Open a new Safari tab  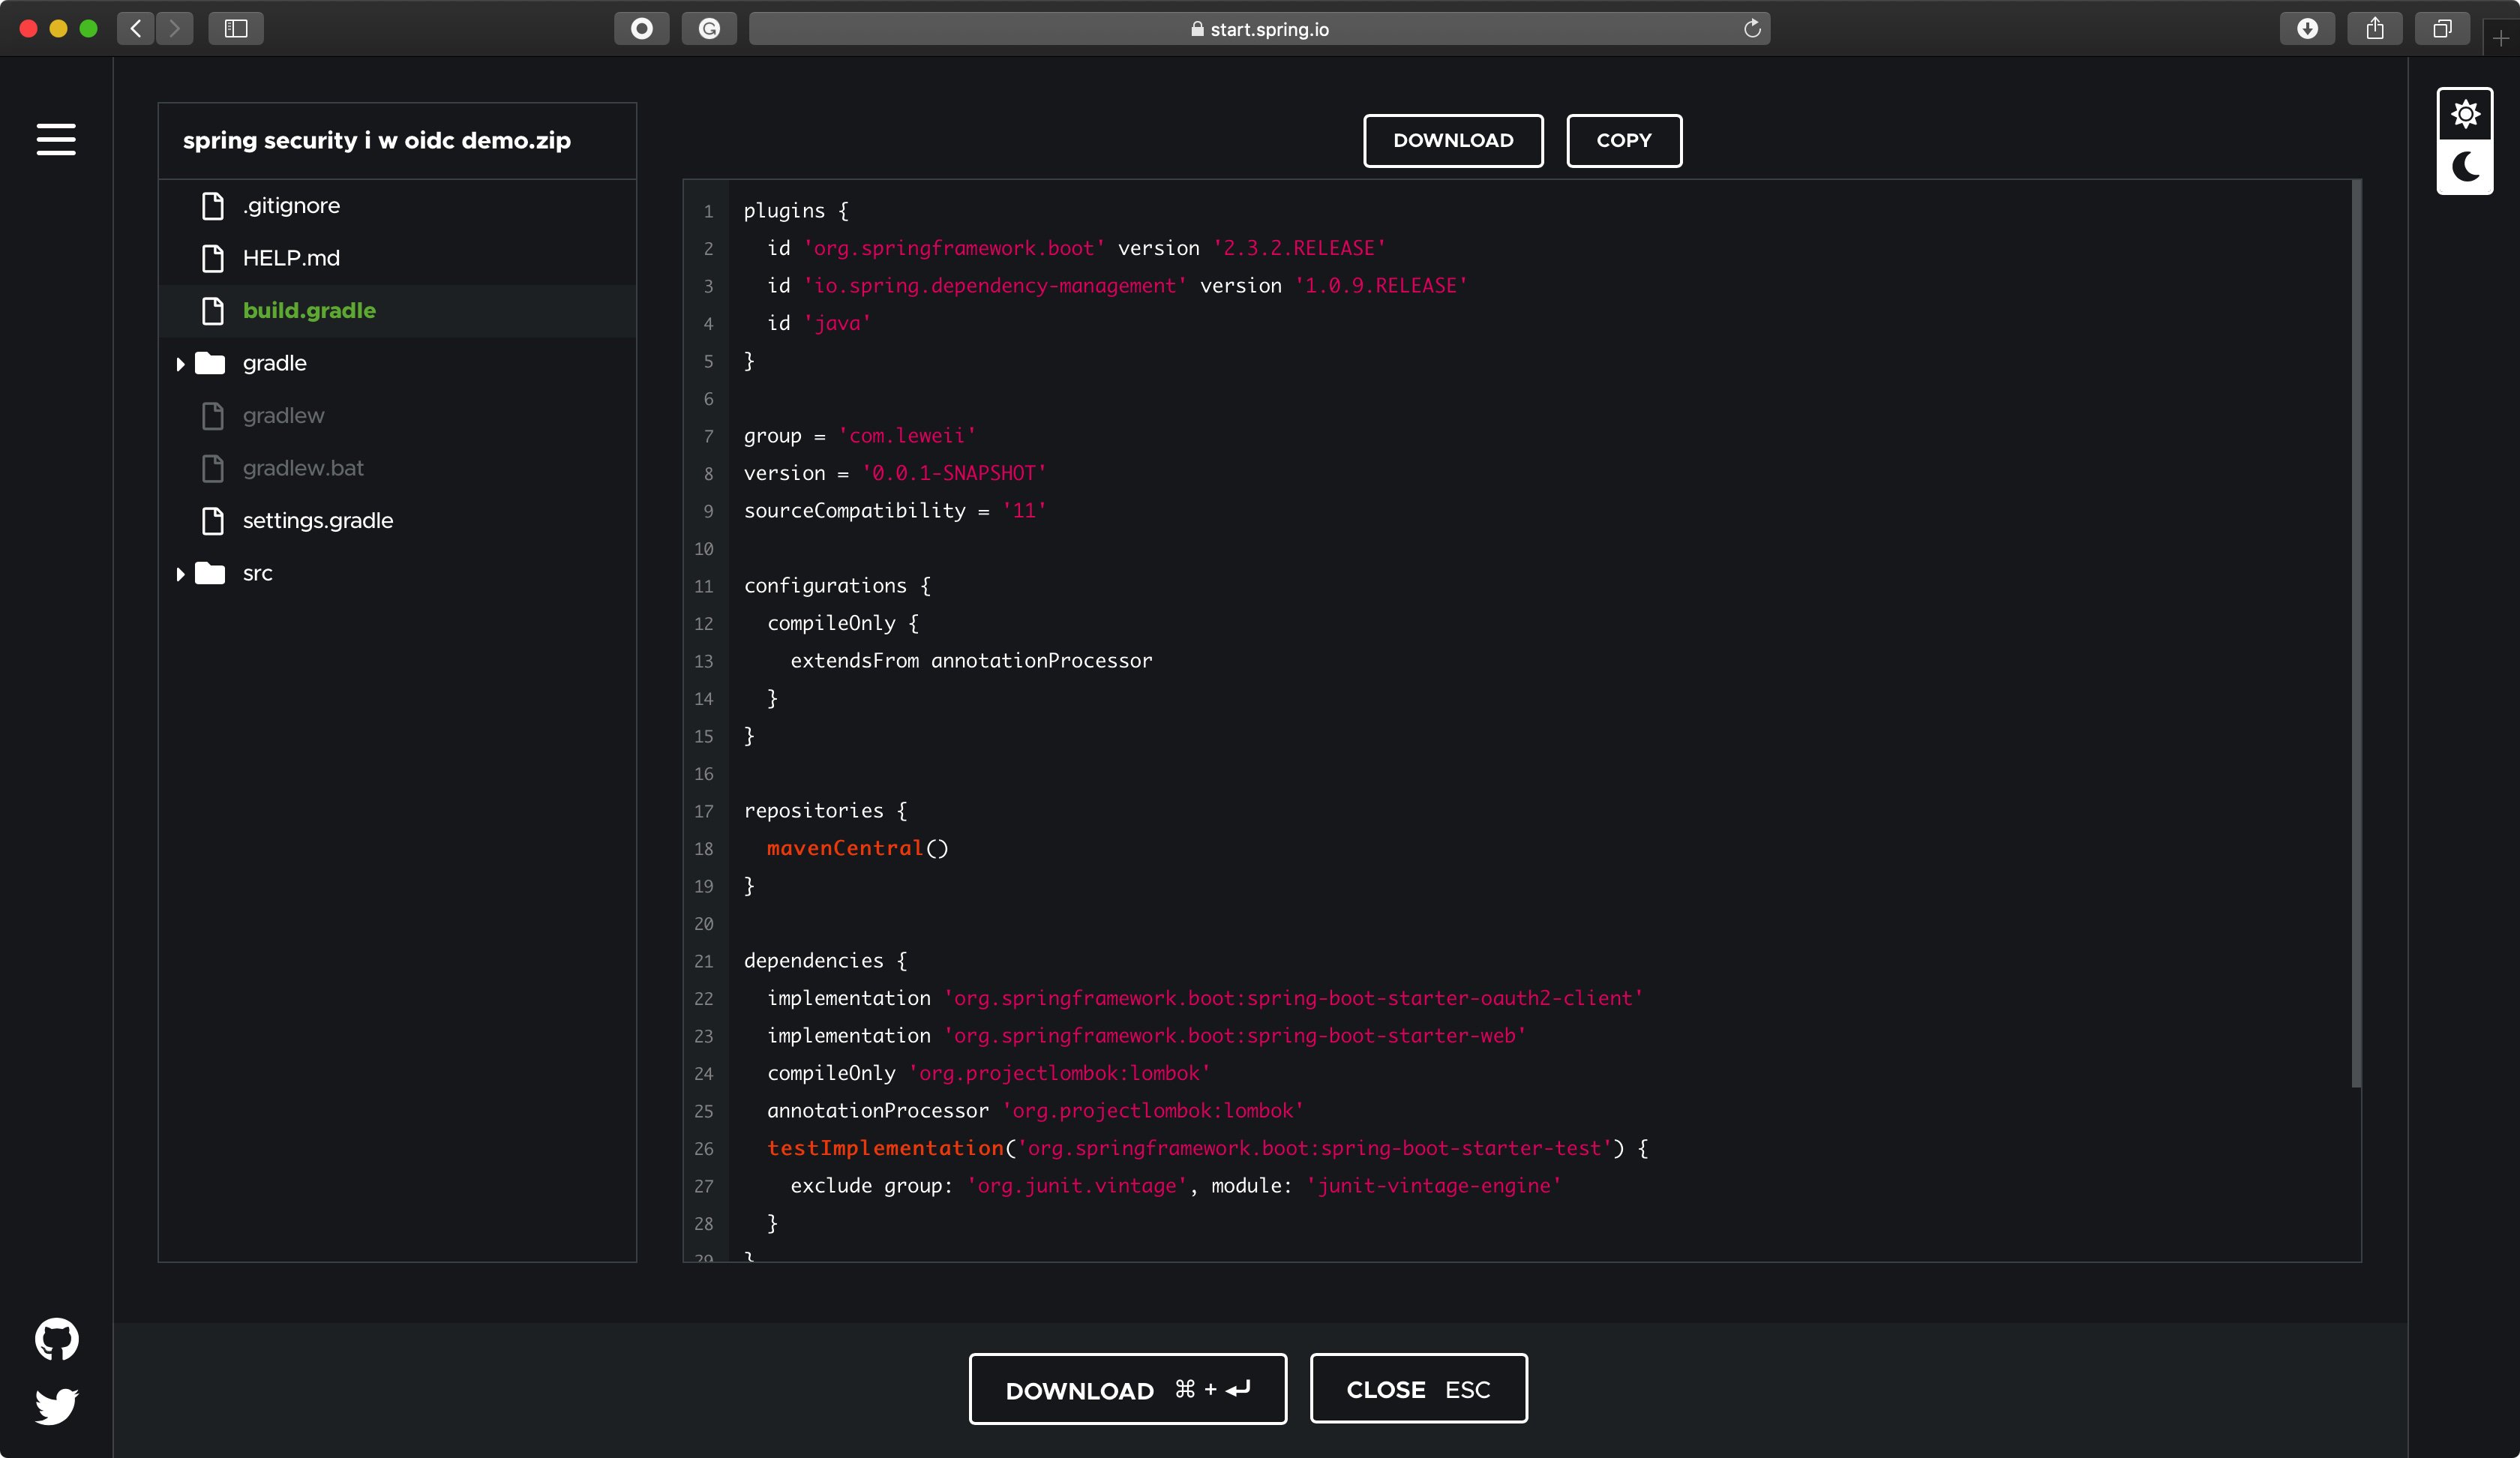point(2501,38)
